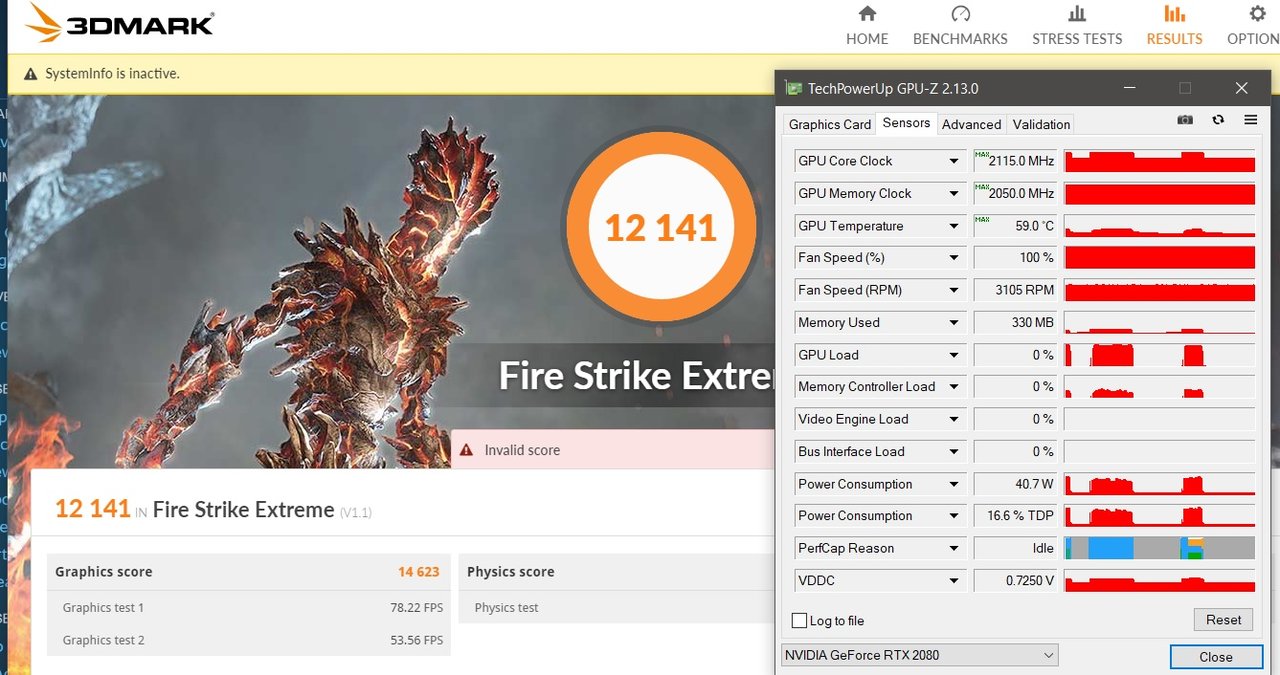The height and width of the screenshot is (675, 1280).
Task: Click the 16.6 % TDP value
Action: coord(1015,516)
